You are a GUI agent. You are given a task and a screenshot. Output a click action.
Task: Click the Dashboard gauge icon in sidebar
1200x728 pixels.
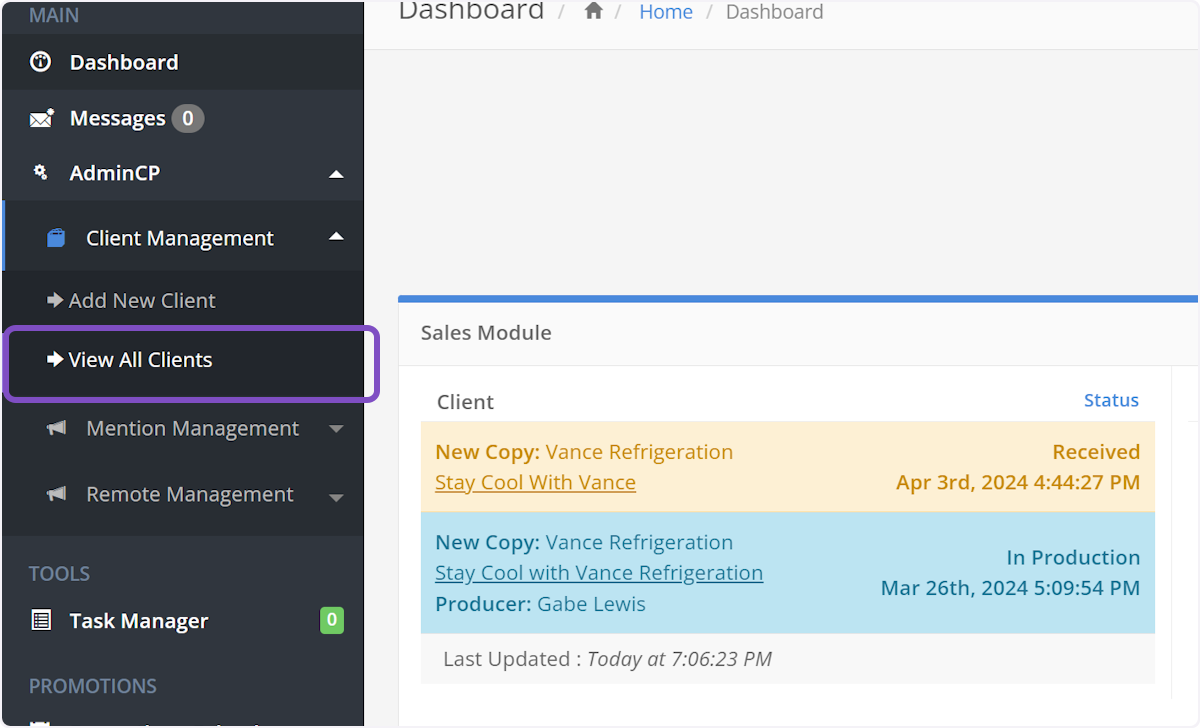click(x=41, y=62)
